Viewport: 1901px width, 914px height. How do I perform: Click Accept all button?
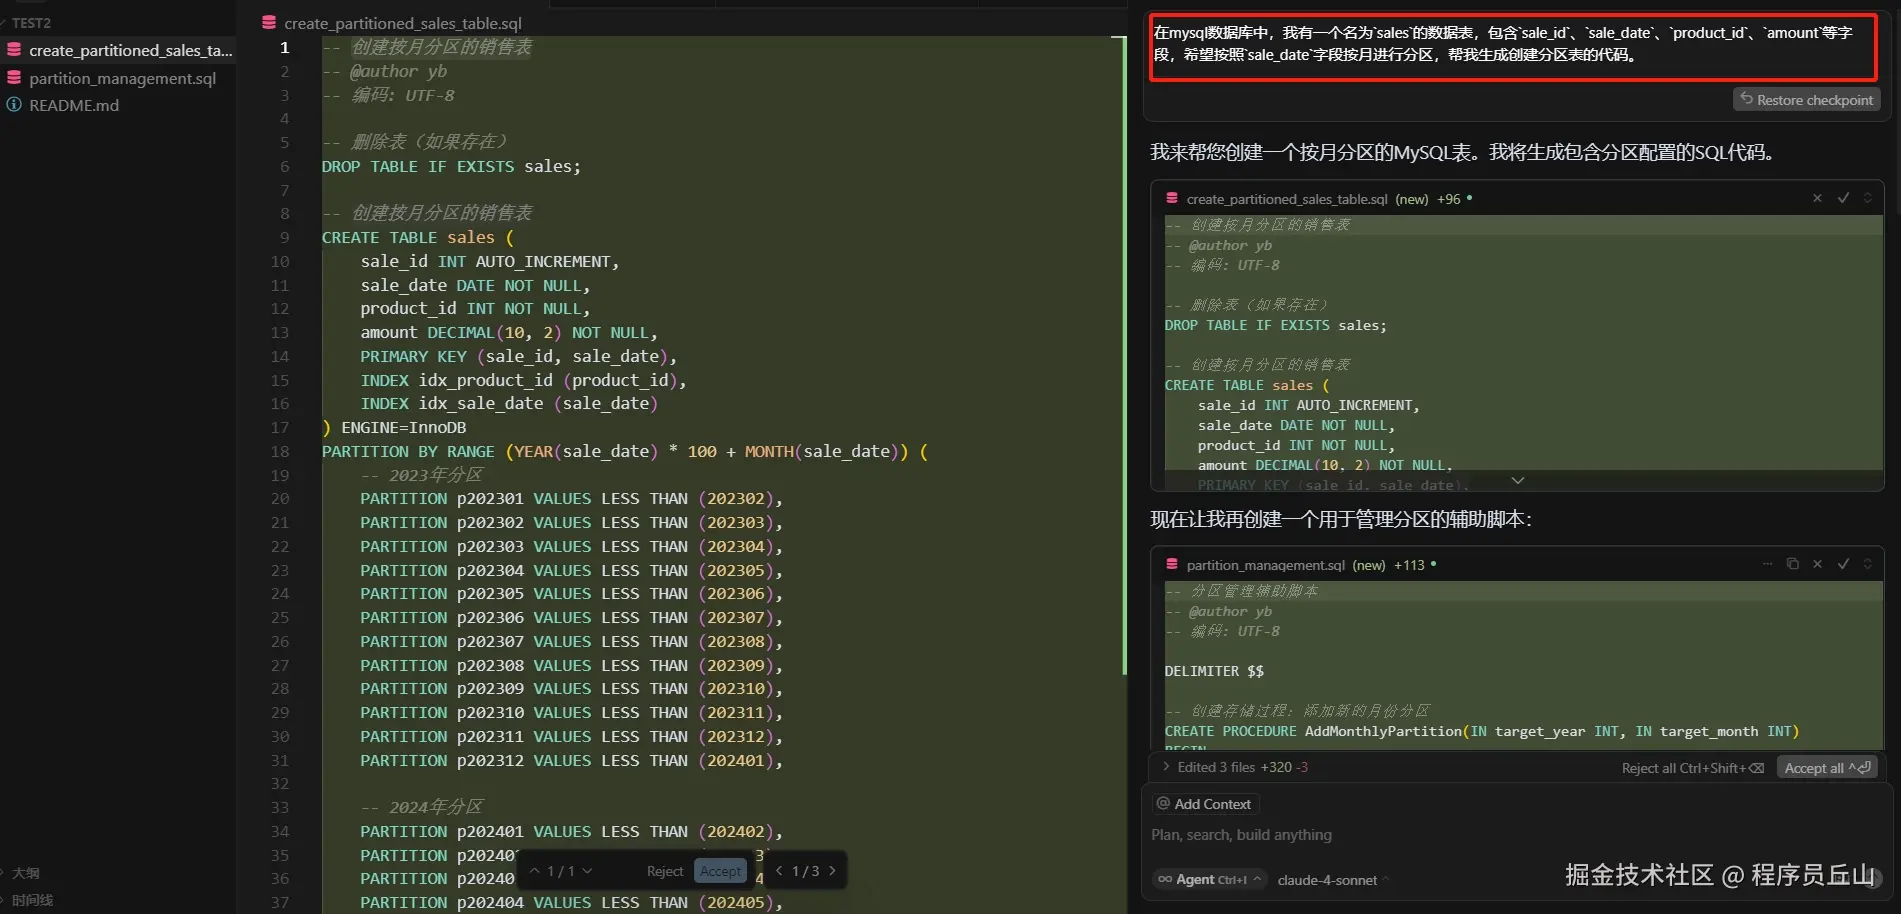coord(1827,768)
